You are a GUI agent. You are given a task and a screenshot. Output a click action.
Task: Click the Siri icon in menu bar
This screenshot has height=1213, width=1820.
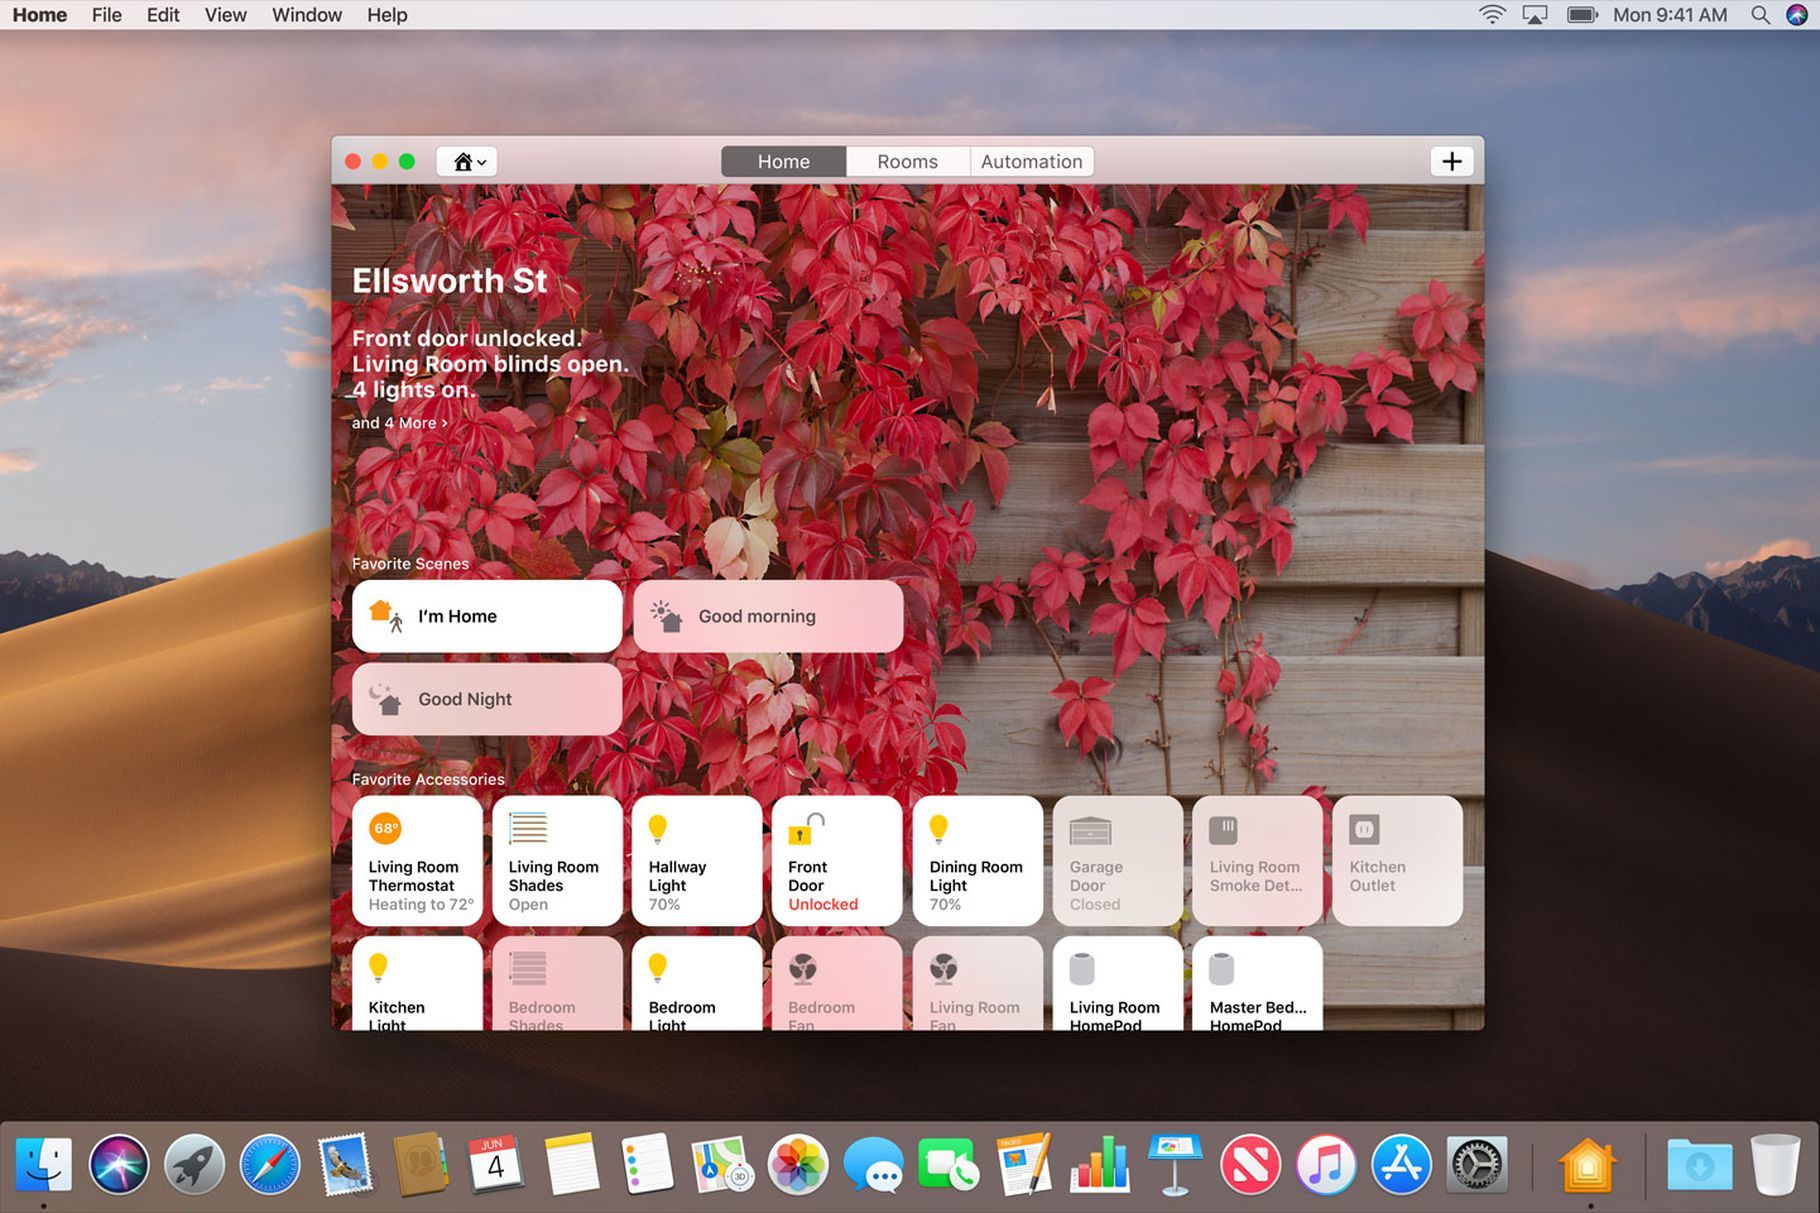point(1797,15)
